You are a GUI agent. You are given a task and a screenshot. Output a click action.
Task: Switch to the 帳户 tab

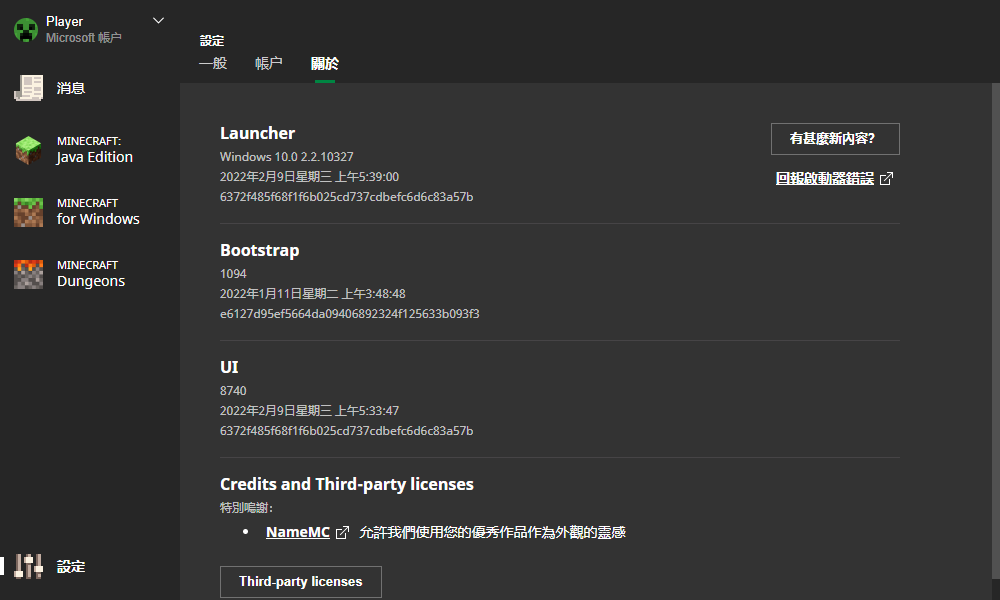point(268,63)
